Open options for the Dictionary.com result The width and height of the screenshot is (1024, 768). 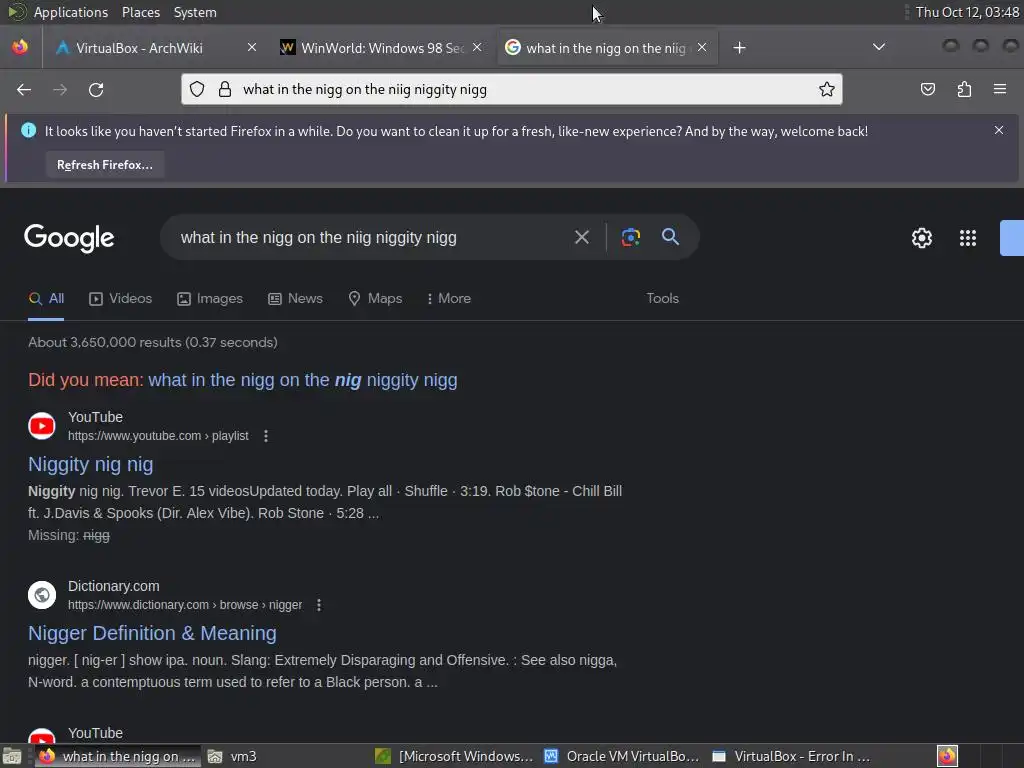pyautogui.click(x=319, y=605)
